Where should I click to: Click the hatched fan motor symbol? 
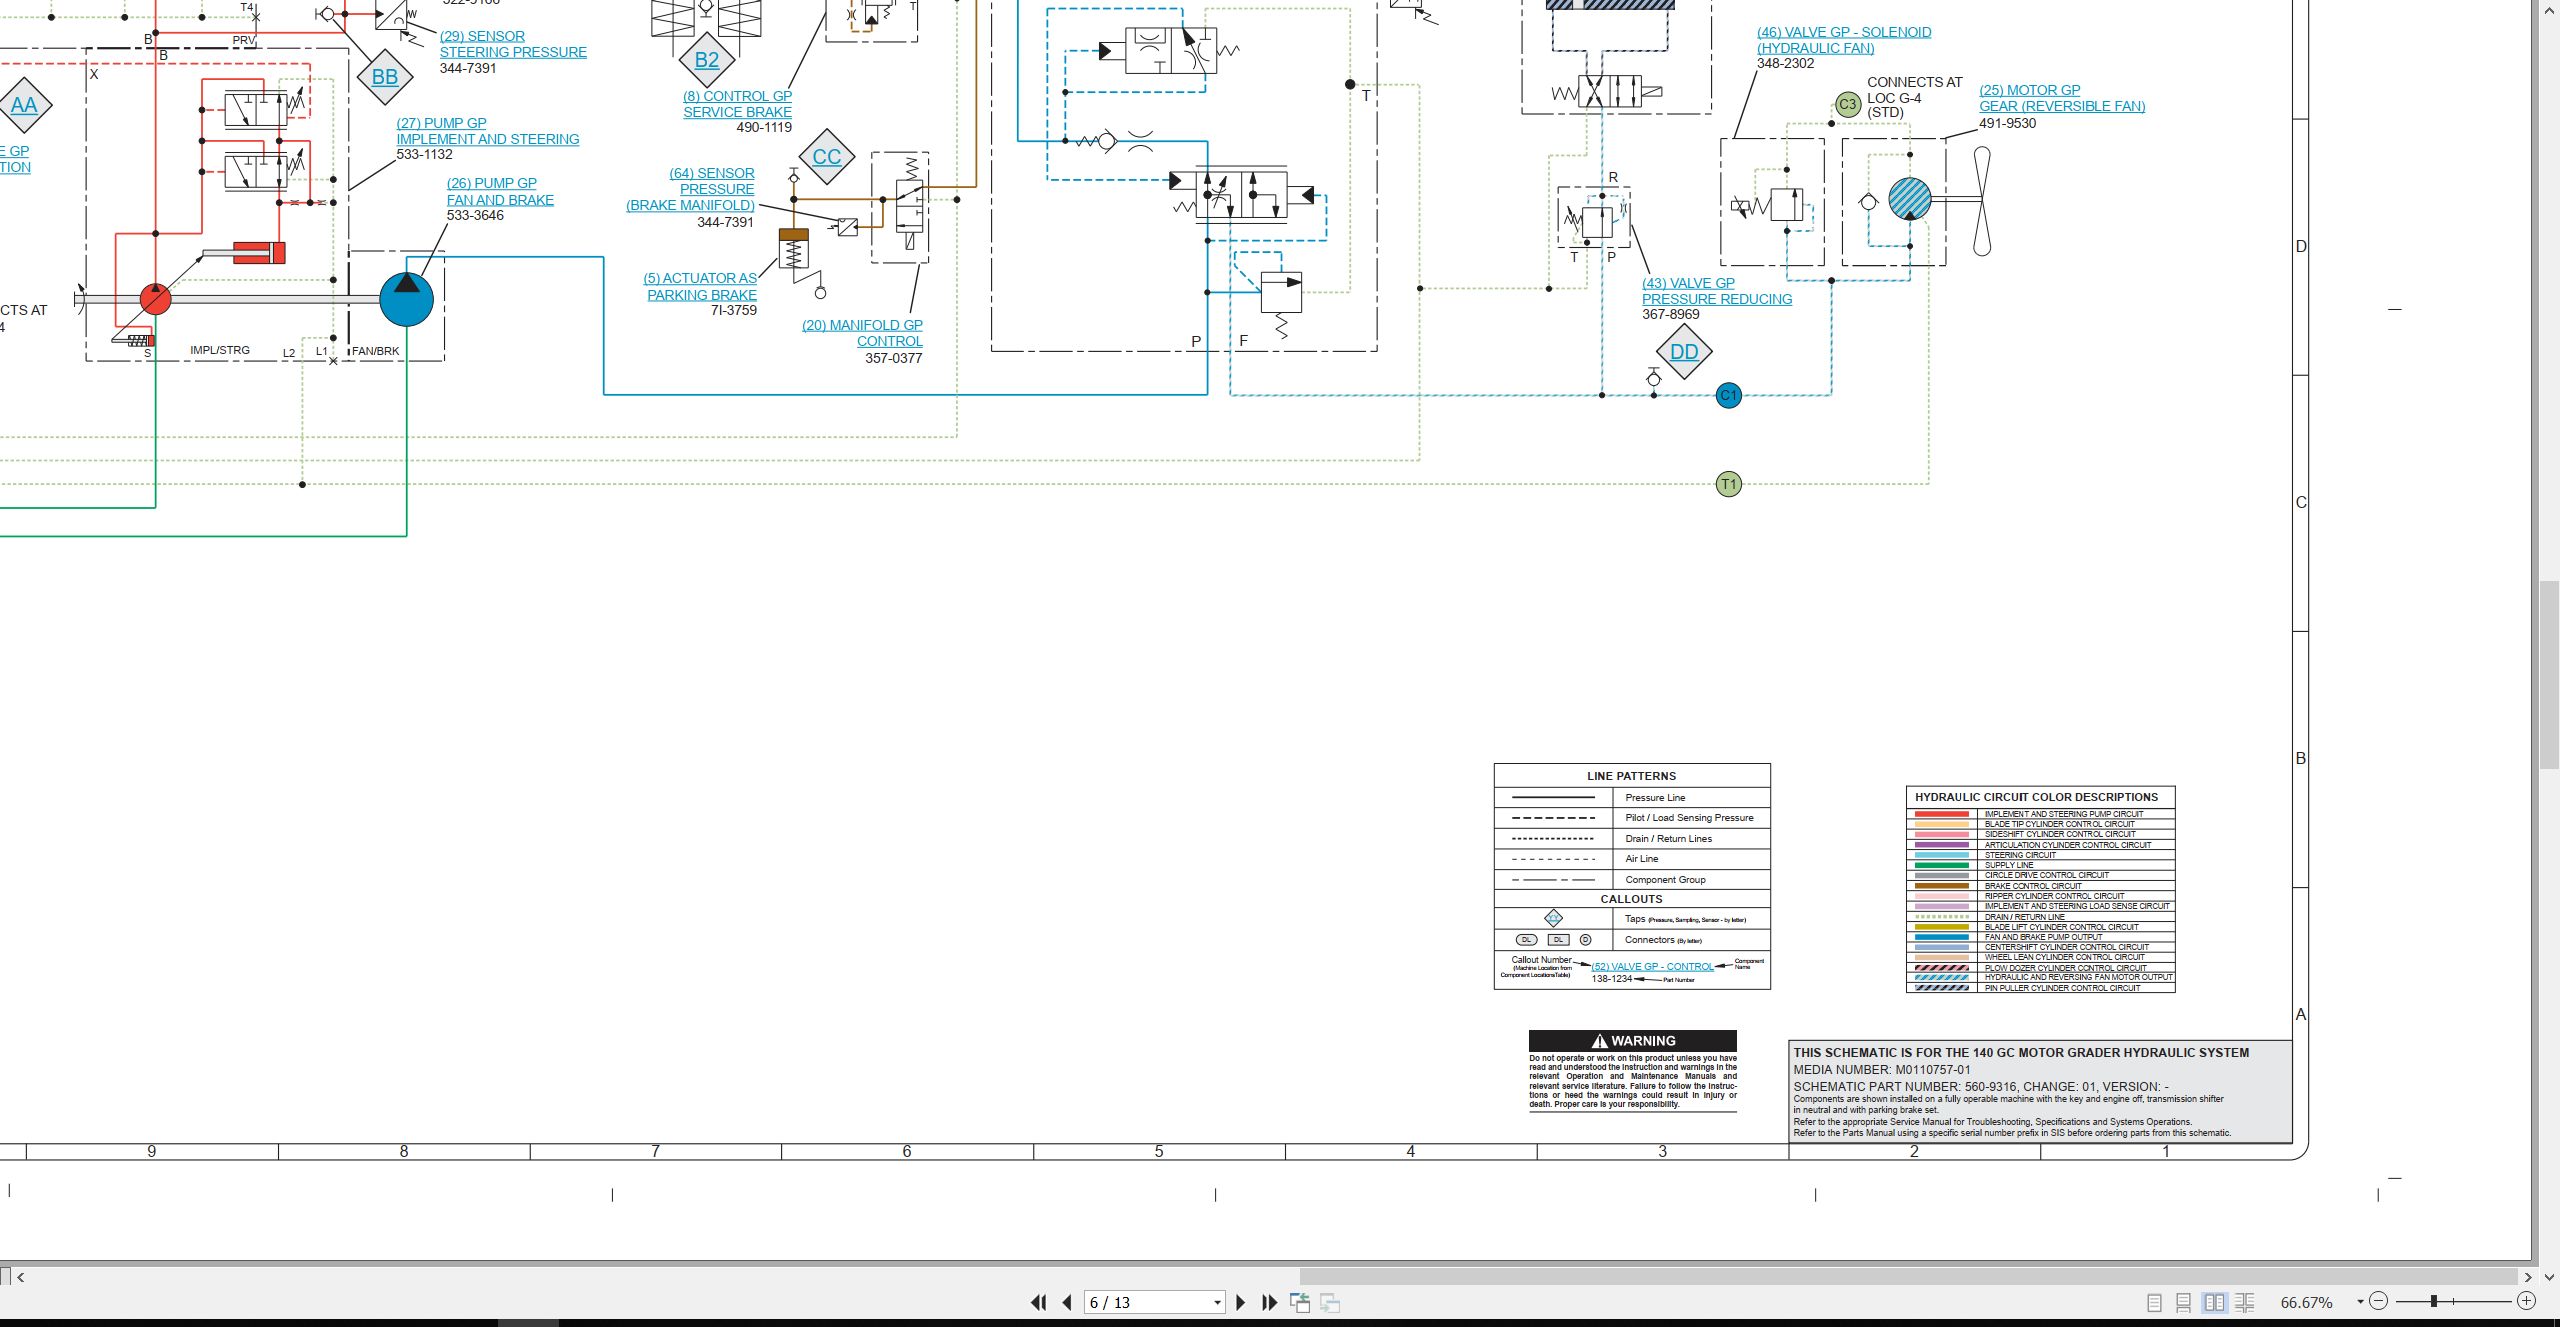(x=1909, y=199)
